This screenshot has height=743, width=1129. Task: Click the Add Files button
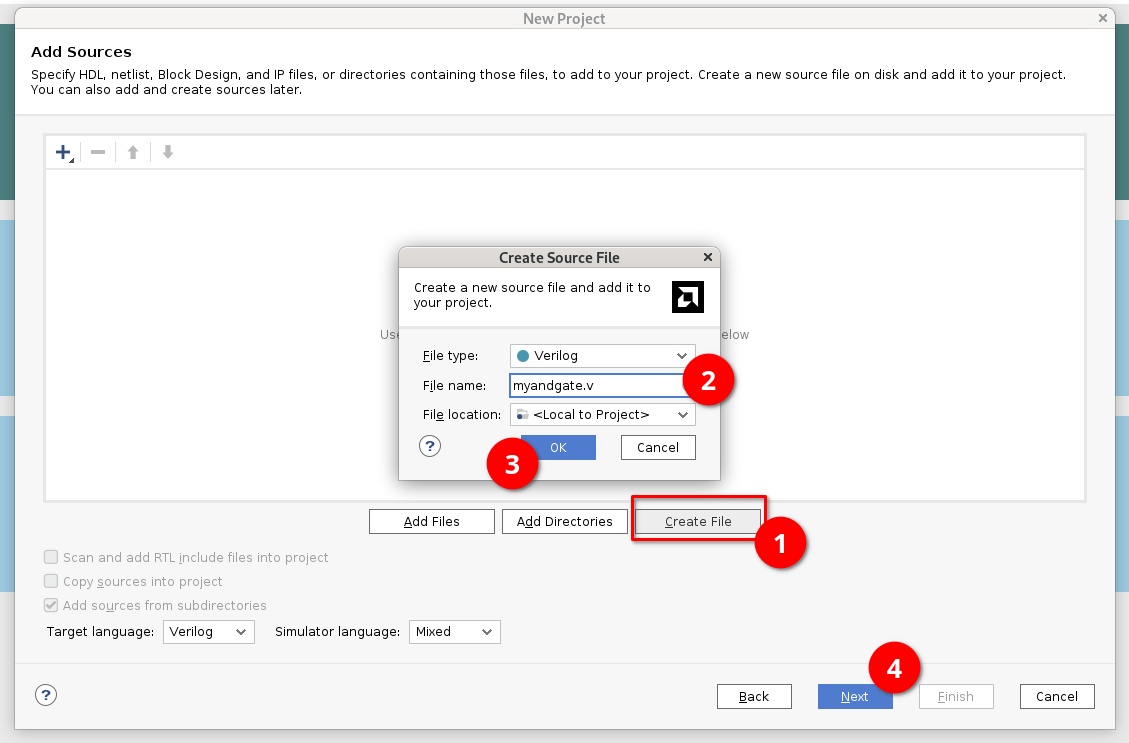point(431,522)
